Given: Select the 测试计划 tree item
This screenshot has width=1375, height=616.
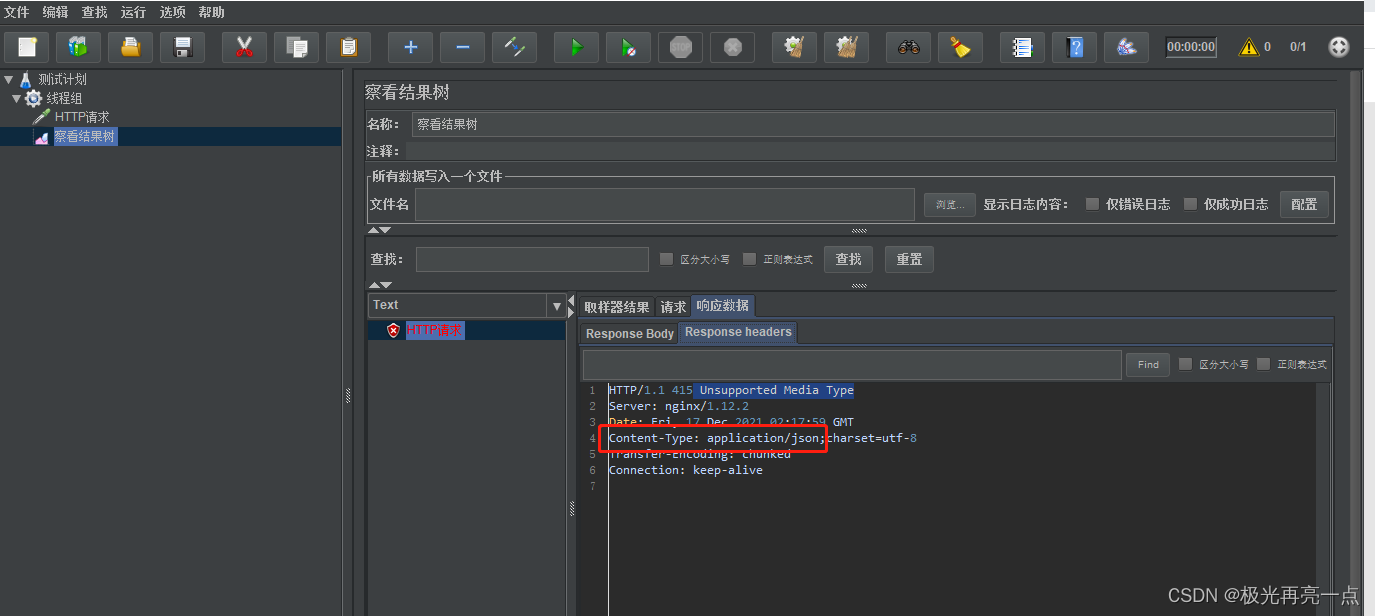Looking at the screenshot, I should tap(62, 79).
